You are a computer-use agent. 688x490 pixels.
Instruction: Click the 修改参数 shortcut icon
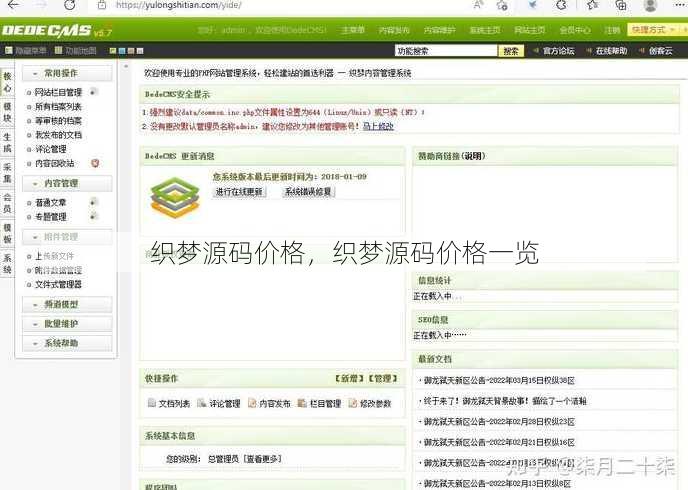(x=353, y=403)
